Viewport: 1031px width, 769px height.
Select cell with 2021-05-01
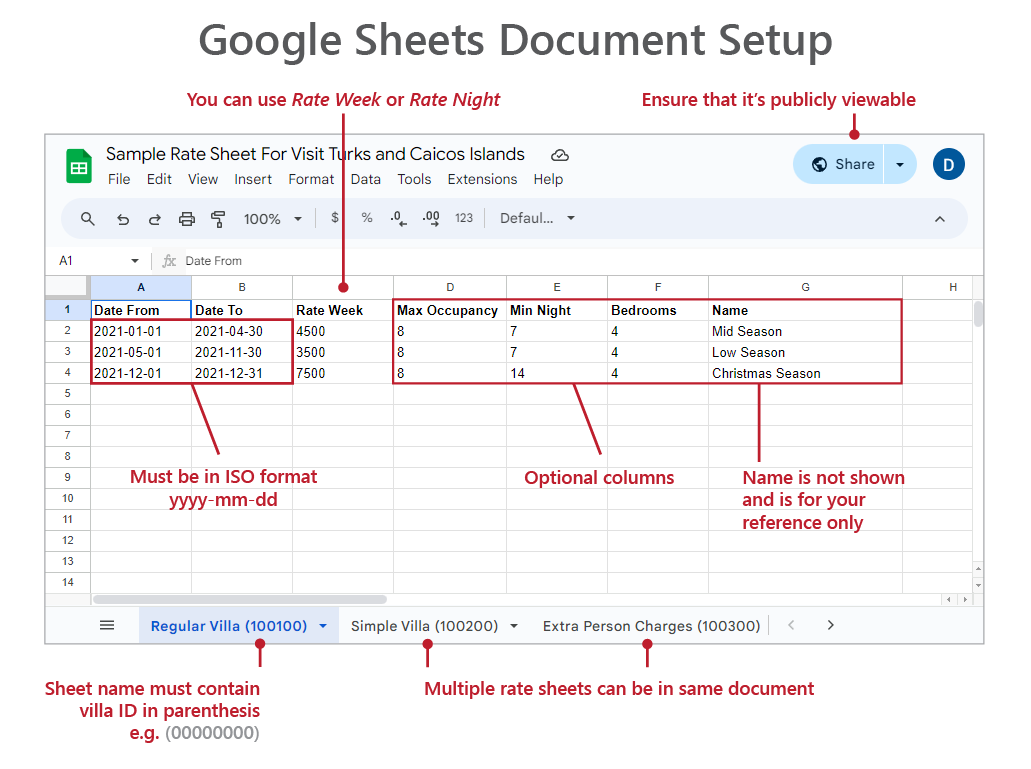(141, 352)
